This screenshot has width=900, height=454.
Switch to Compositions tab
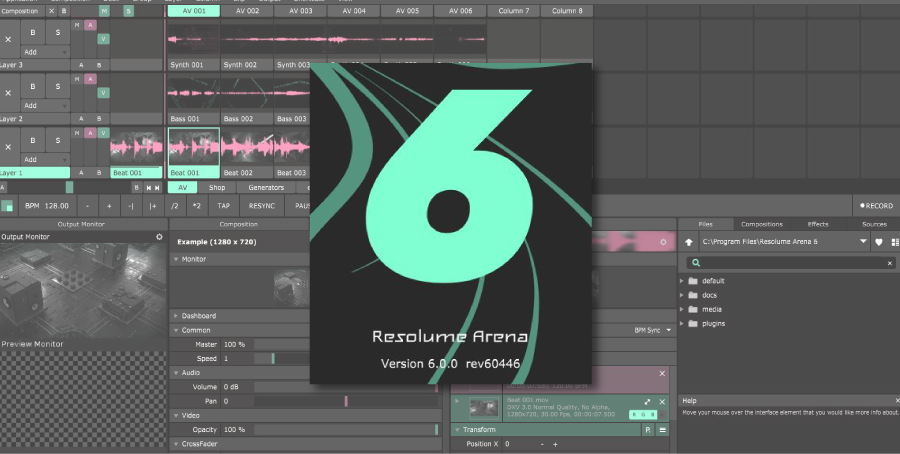762,224
